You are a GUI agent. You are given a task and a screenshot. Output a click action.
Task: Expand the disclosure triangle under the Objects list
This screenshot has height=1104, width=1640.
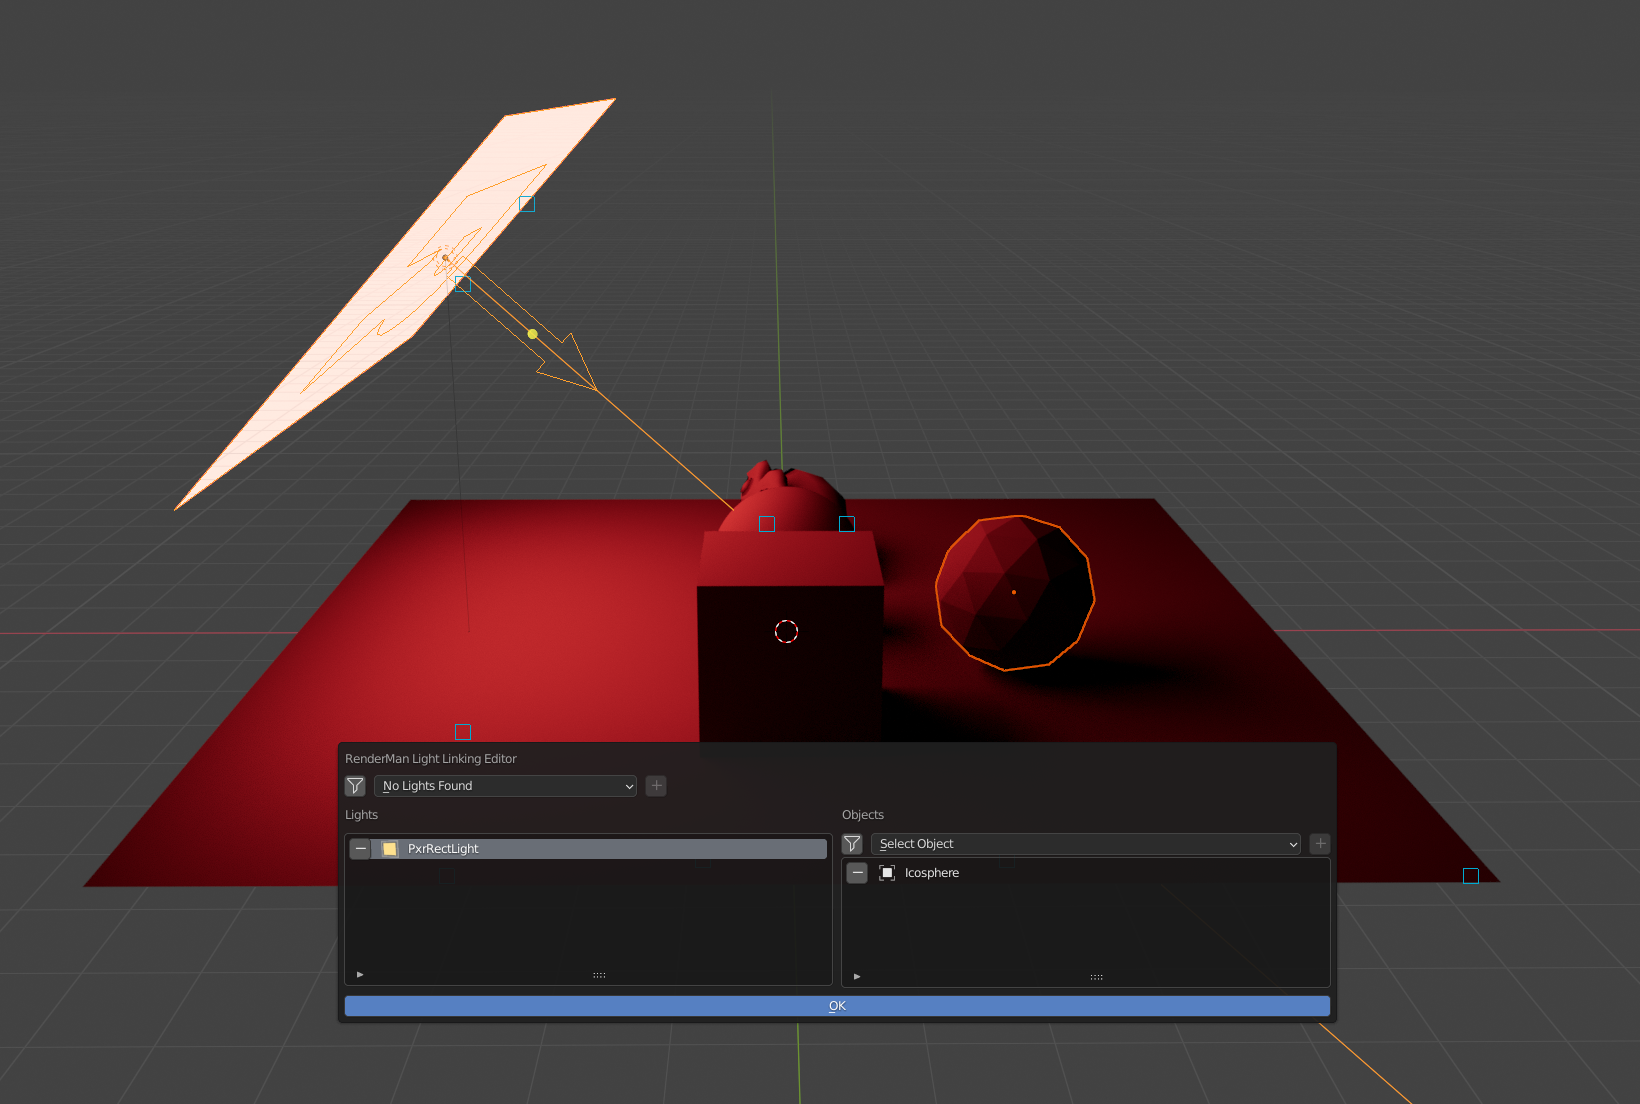pos(857,976)
